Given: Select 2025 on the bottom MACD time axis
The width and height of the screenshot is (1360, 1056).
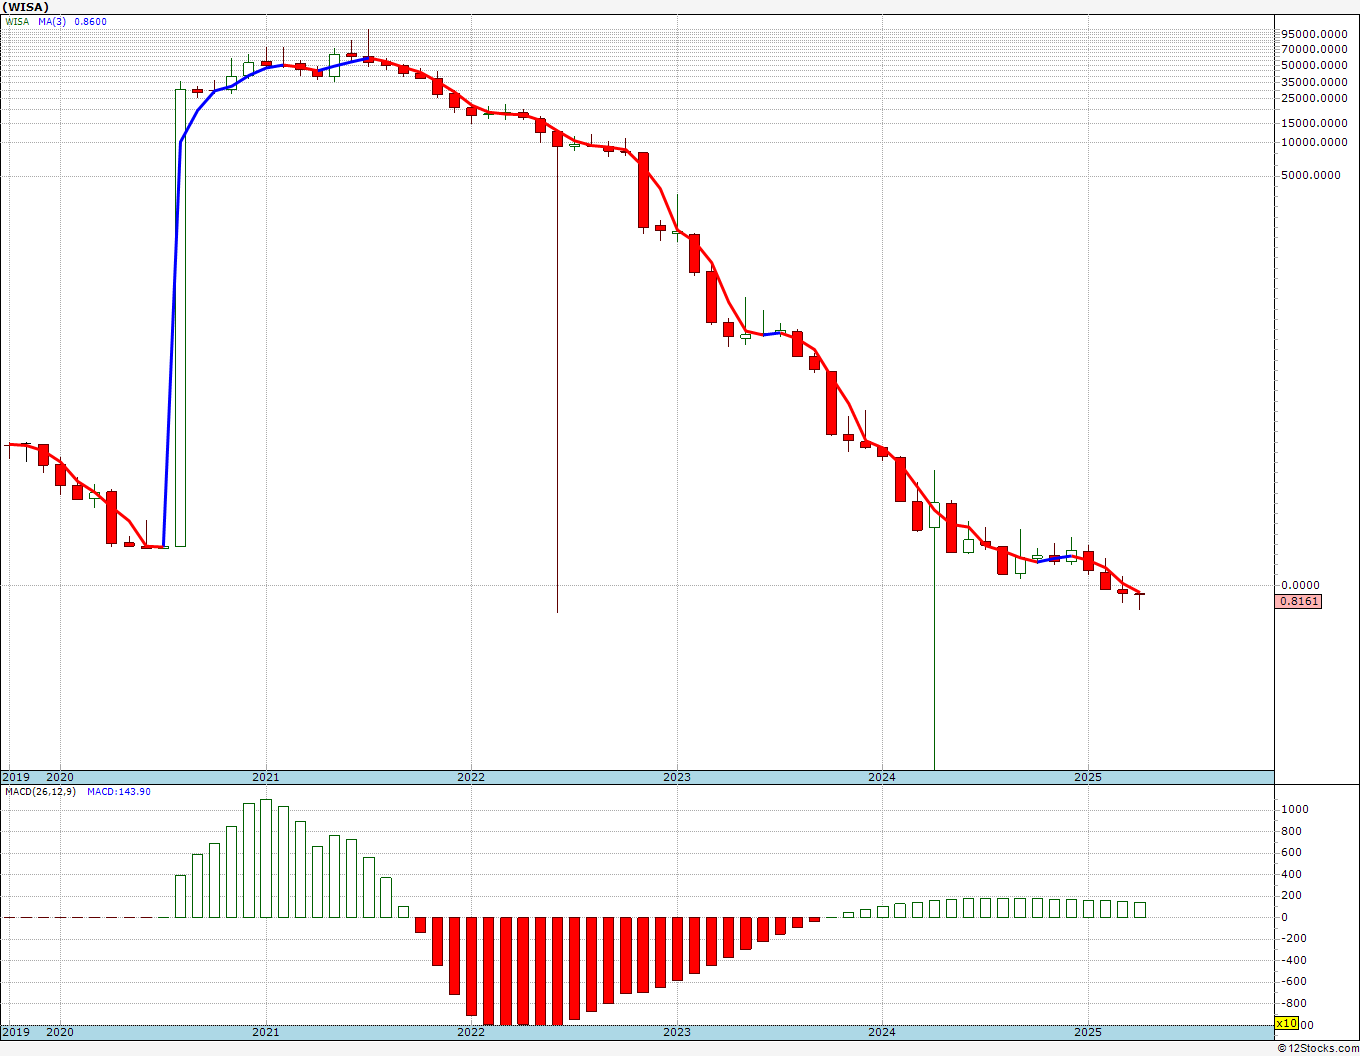Looking at the screenshot, I should pyautogui.click(x=1088, y=1032).
